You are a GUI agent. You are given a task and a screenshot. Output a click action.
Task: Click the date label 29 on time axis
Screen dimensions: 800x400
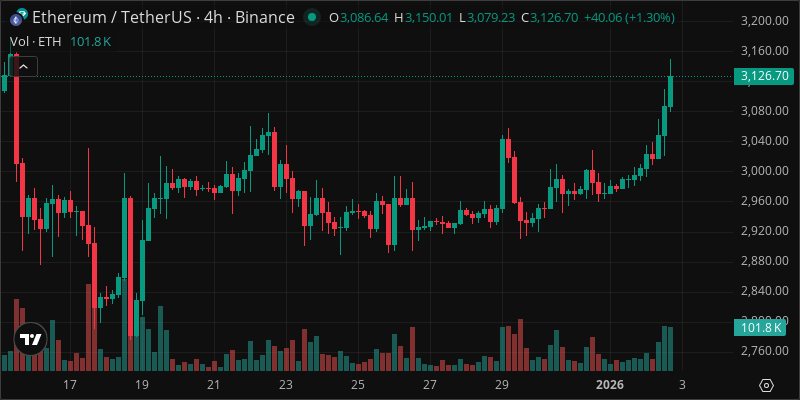pyautogui.click(x=502, y=384)
